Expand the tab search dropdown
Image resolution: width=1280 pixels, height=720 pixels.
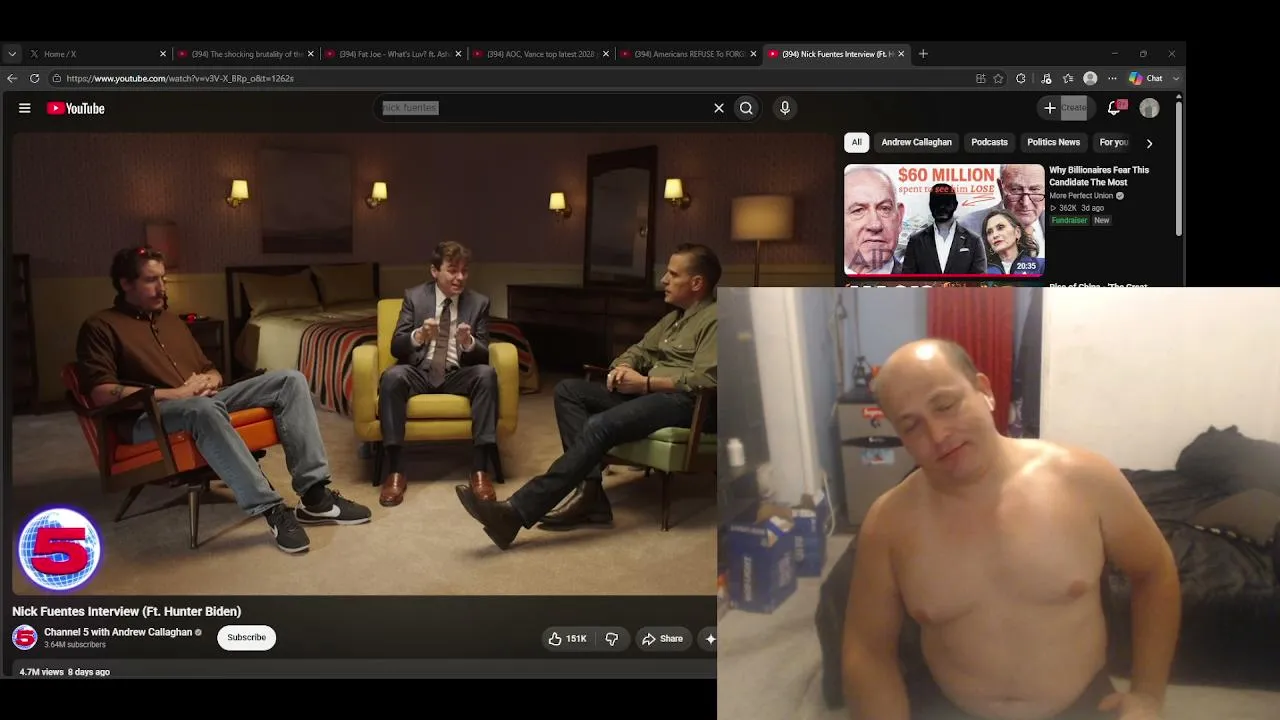pos(12,54)
